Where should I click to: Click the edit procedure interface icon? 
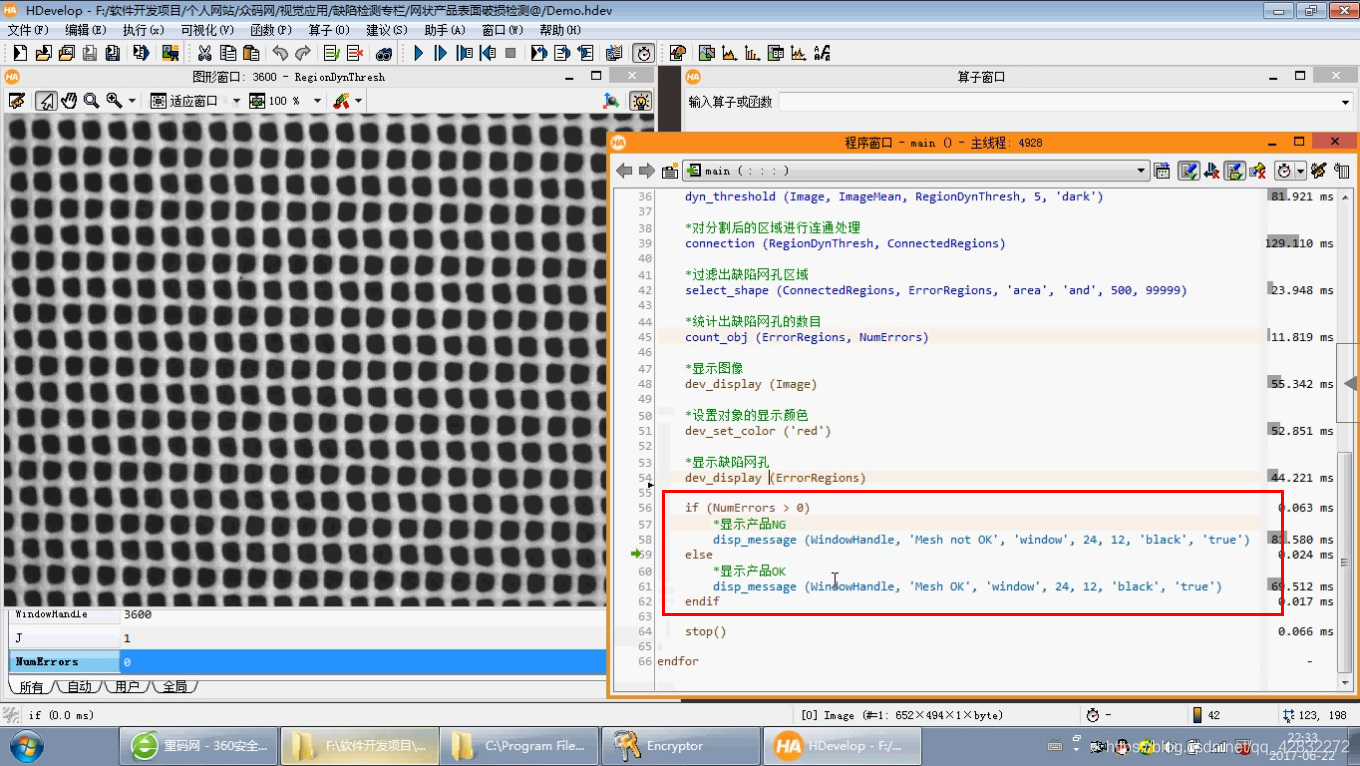pyautogui.click(x=1162, y=171)
